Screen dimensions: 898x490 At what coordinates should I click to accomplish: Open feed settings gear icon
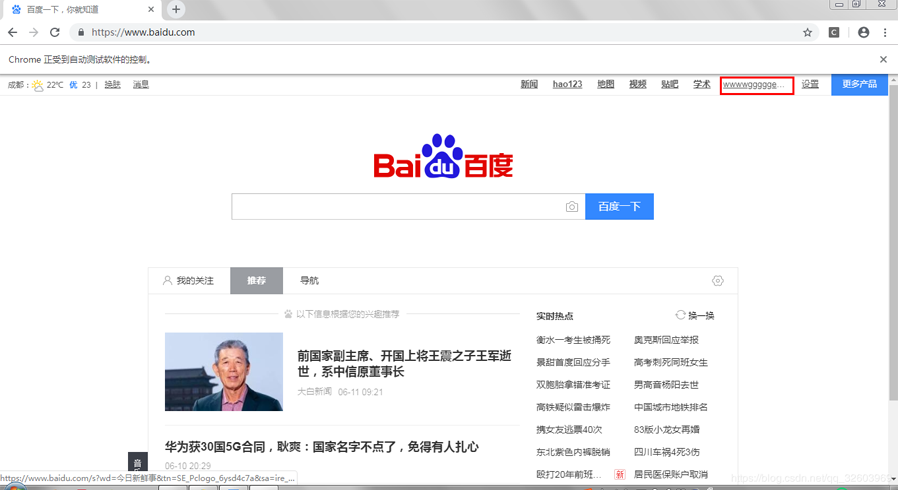[718, 280]
